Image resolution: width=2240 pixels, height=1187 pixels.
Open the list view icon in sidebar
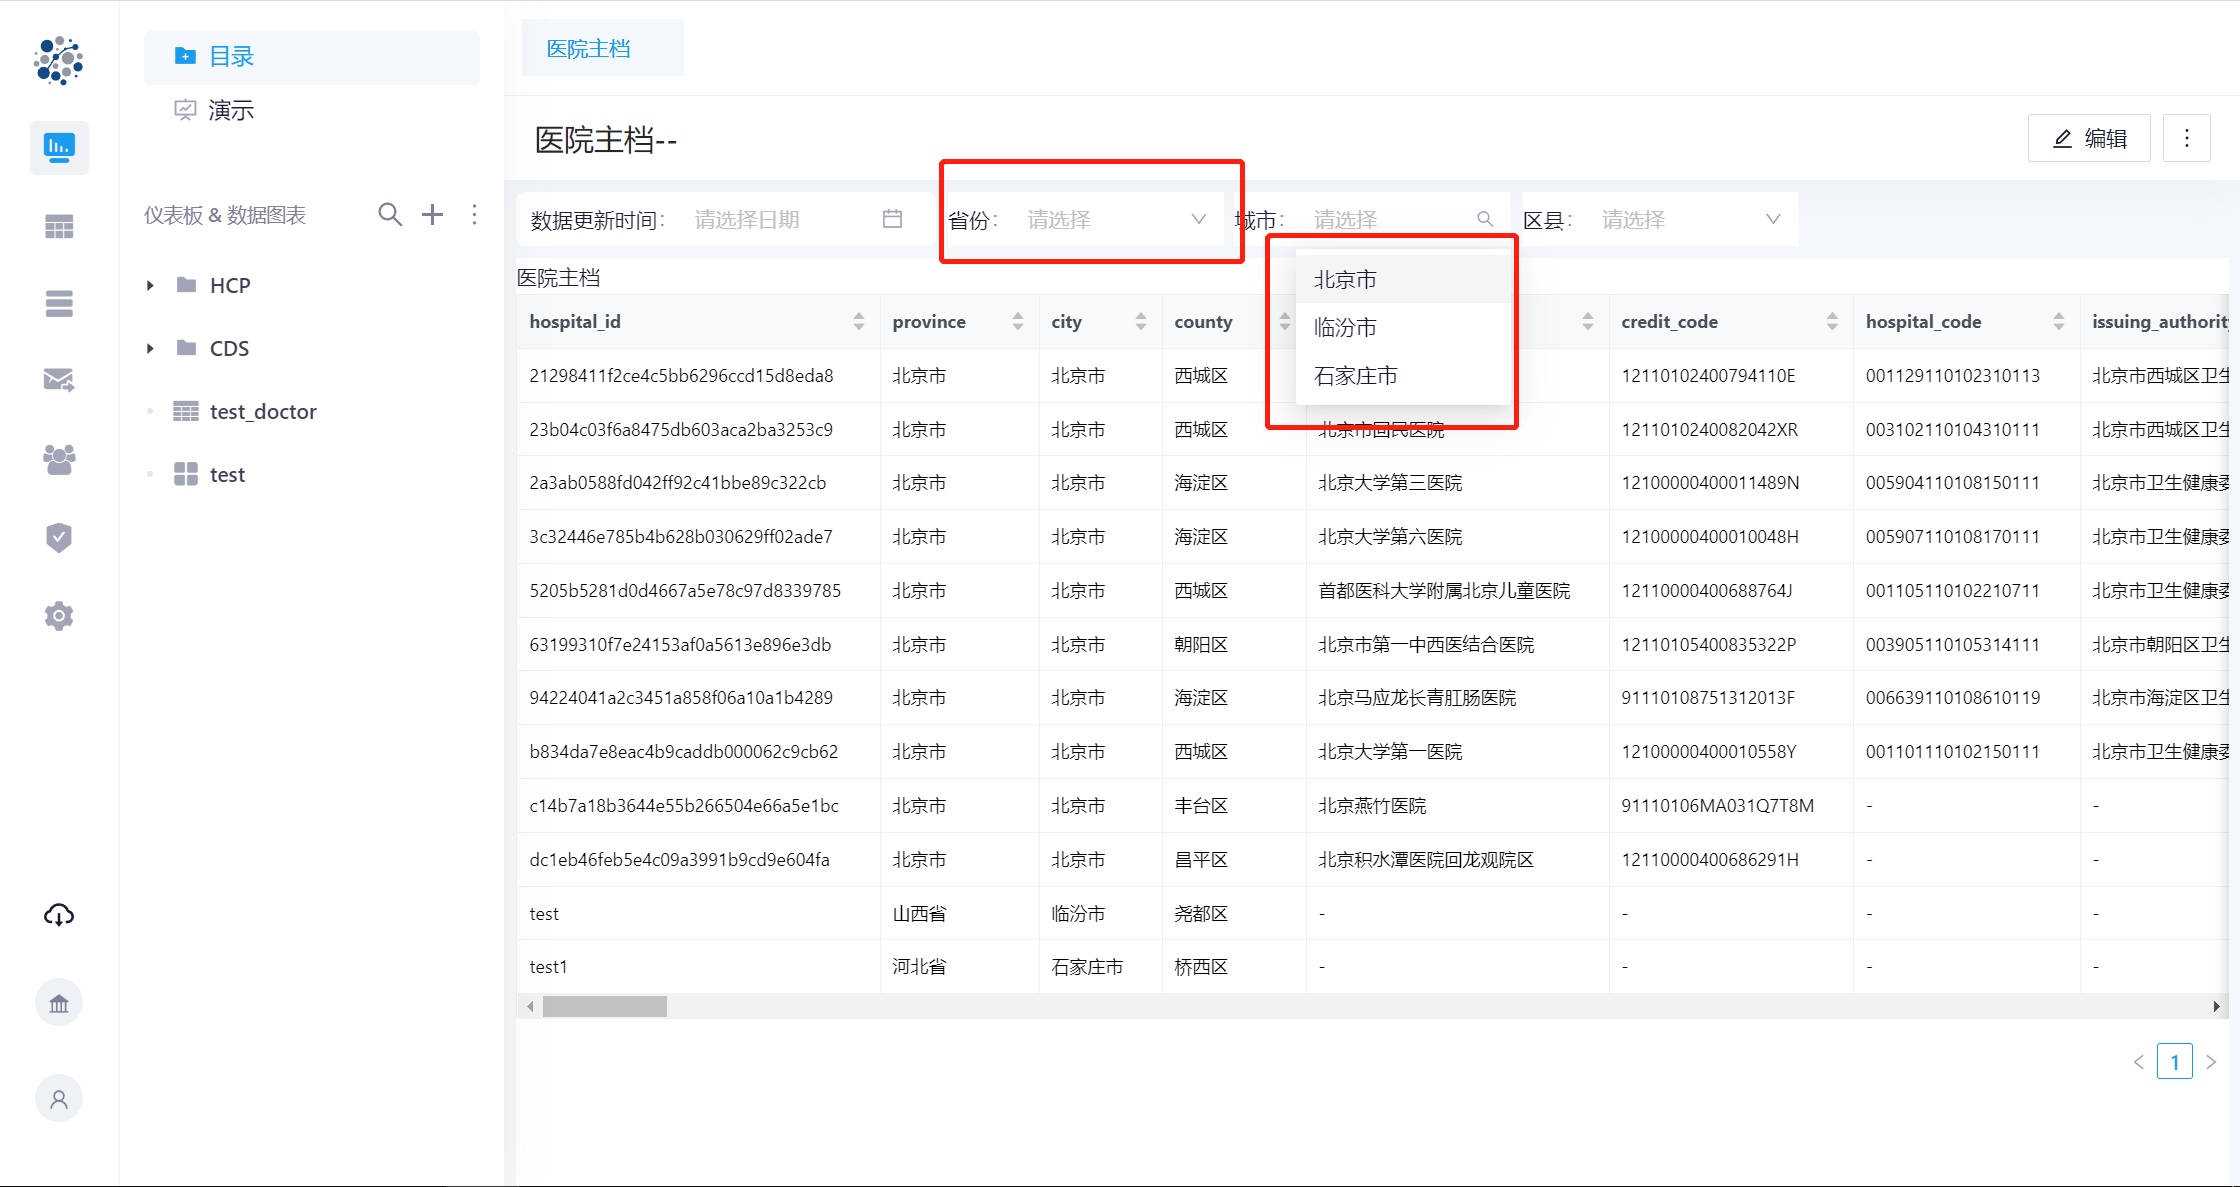(59, 303)
